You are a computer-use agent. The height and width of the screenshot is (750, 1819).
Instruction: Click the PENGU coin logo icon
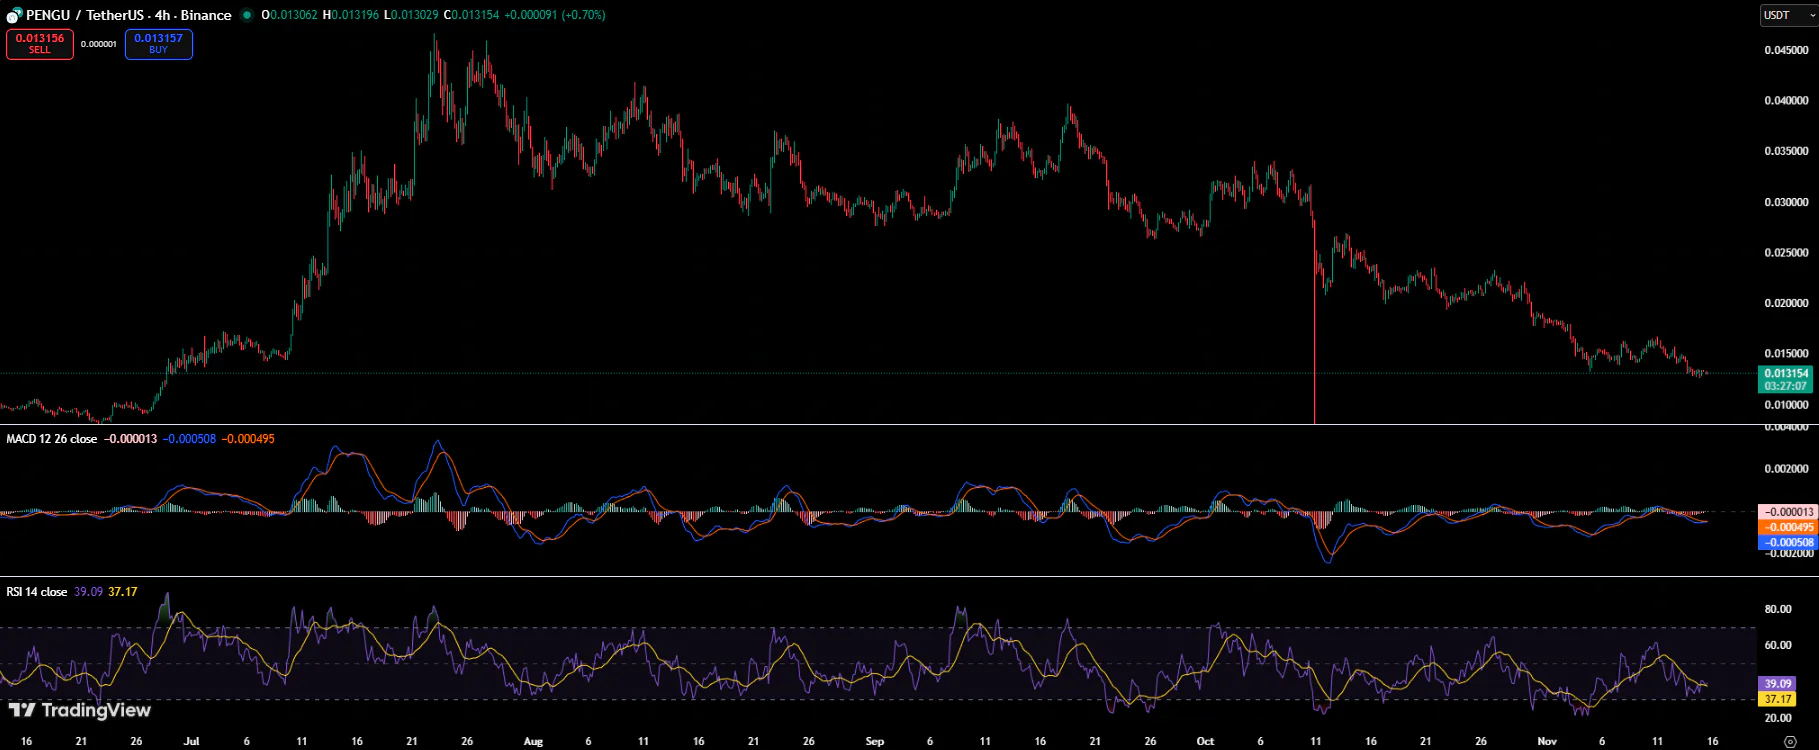(14, 15)
